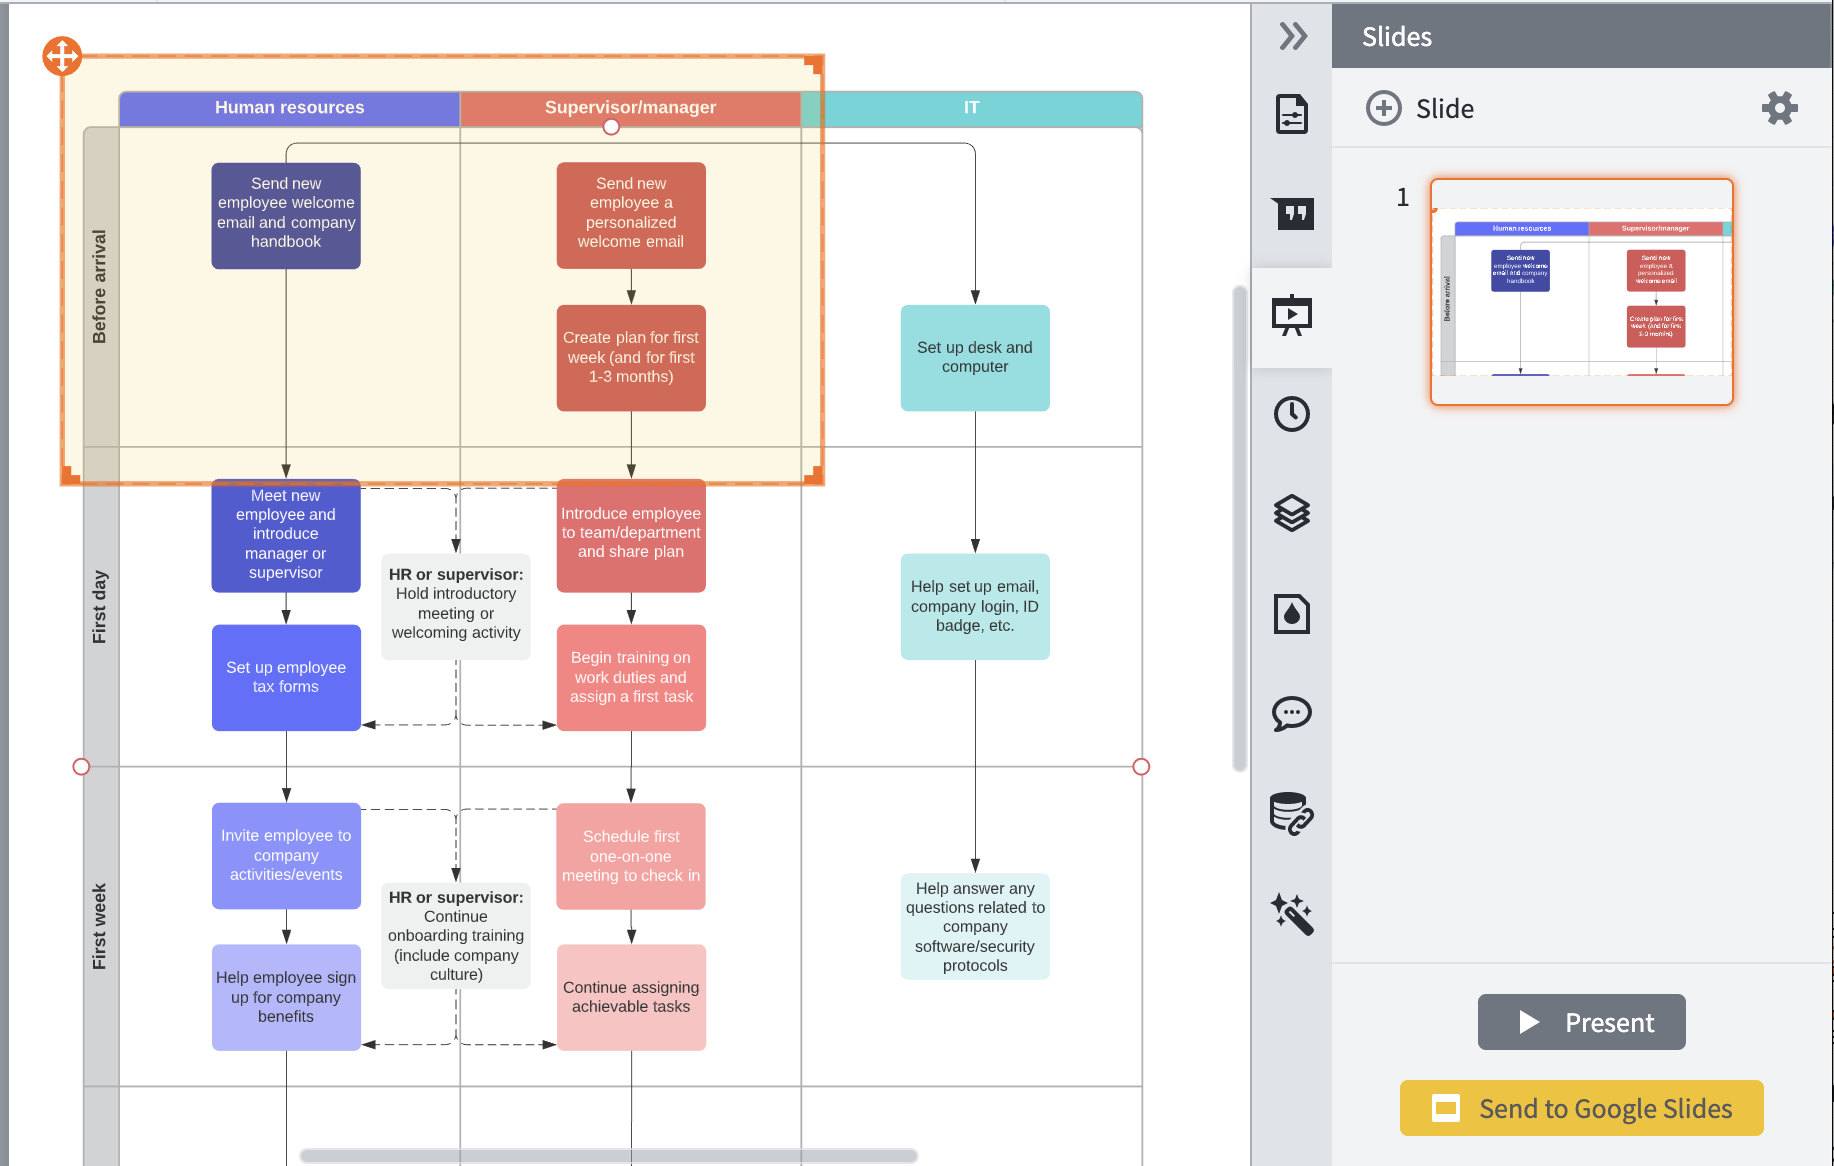Click the slide frame bottom-left corner handle
Viewport: 1834px width, 1166px height.
70,475
